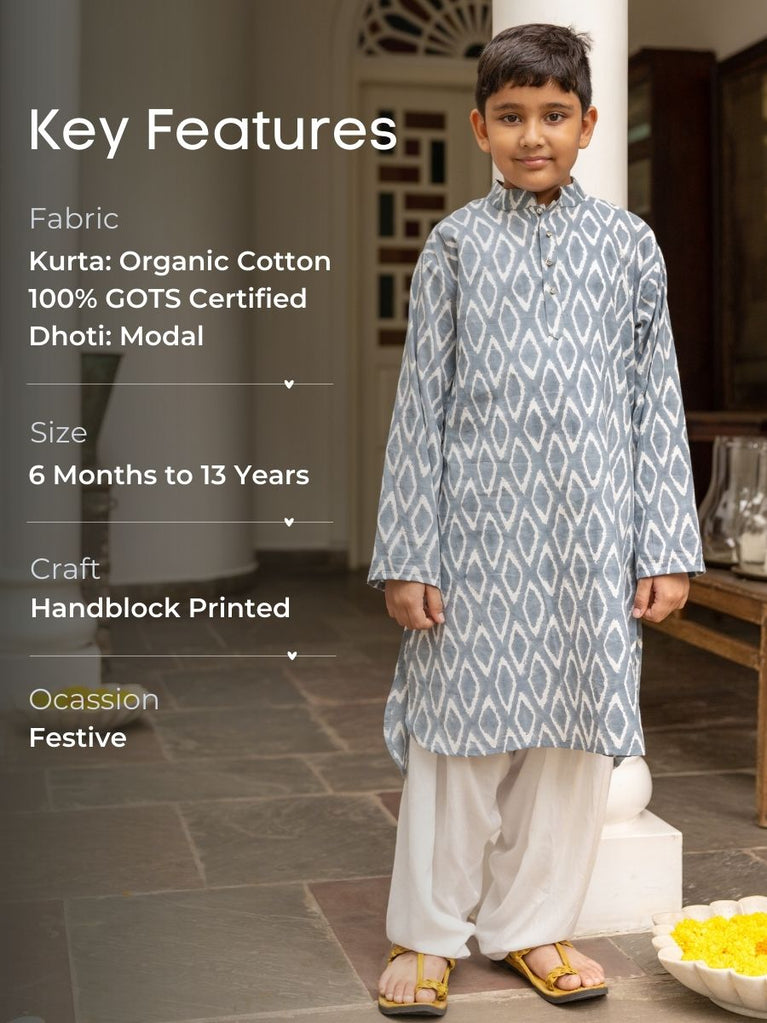The image size is (767, 1023).
Task: Click the yellow sandals on the boy's feet
Action: (492, 977)
